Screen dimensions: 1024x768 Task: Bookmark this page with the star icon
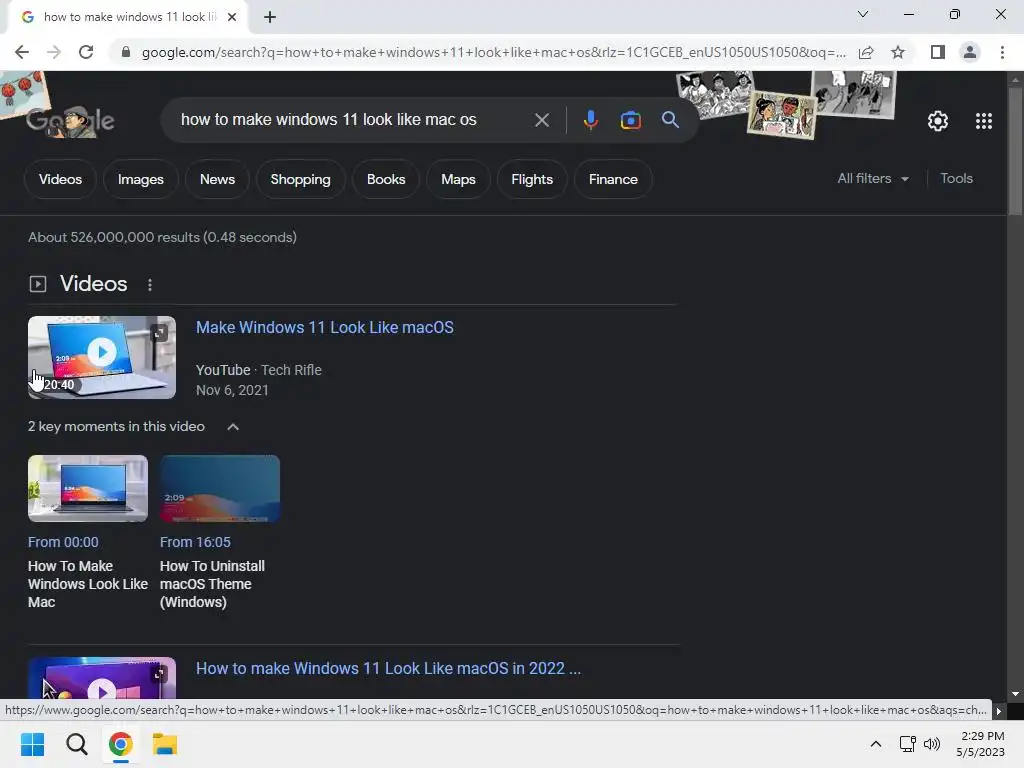(898, 52)
